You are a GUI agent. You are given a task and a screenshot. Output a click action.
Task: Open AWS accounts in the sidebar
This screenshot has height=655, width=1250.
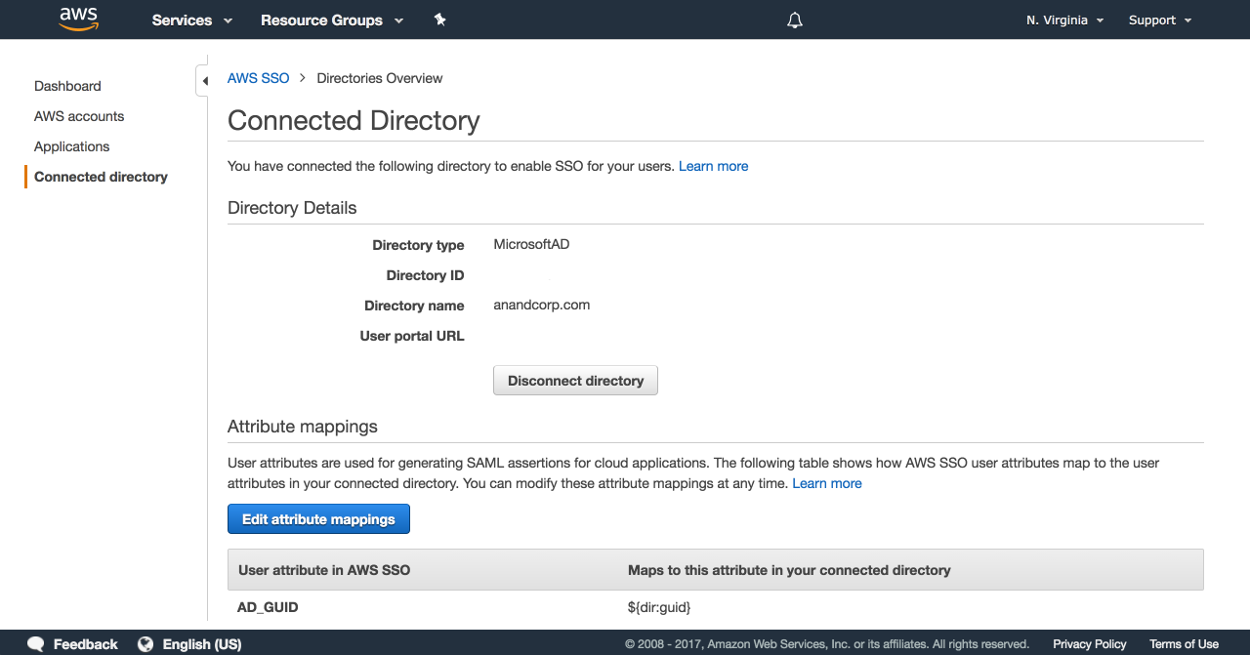(x=79, y=116)
